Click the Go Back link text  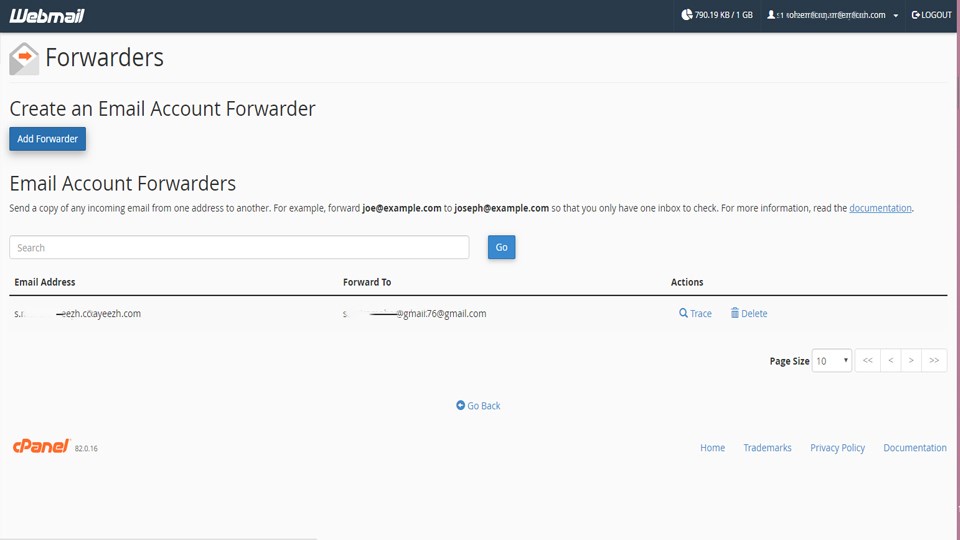484,406
